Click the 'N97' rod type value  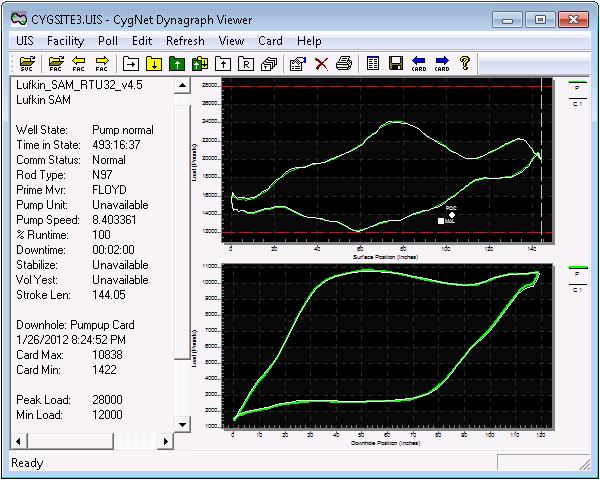[x=102, y=175]
